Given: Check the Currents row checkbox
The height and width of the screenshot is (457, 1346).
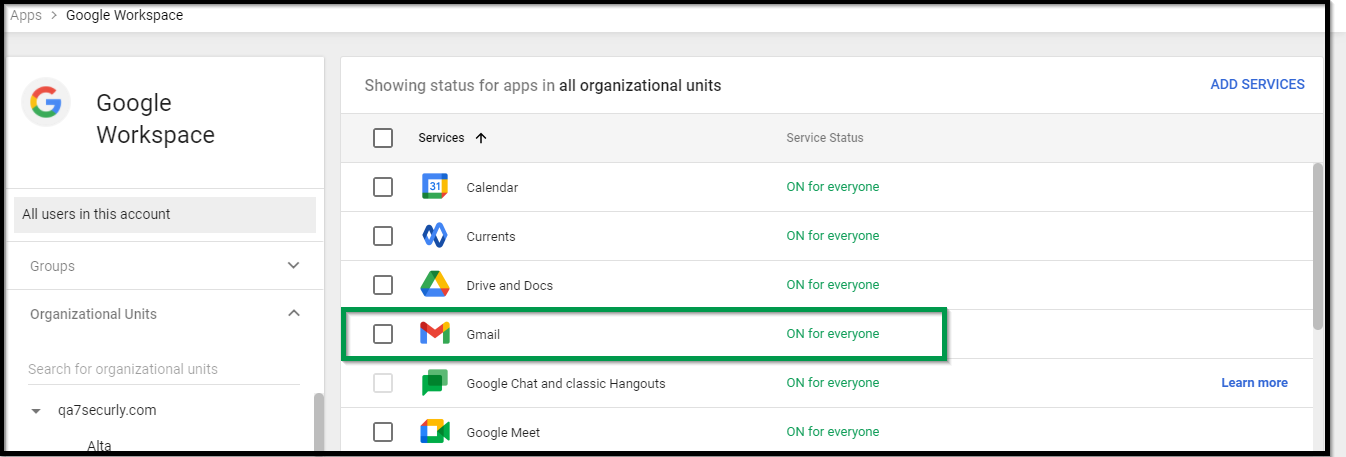Looking at the screenshot, I should coord(383,236).
